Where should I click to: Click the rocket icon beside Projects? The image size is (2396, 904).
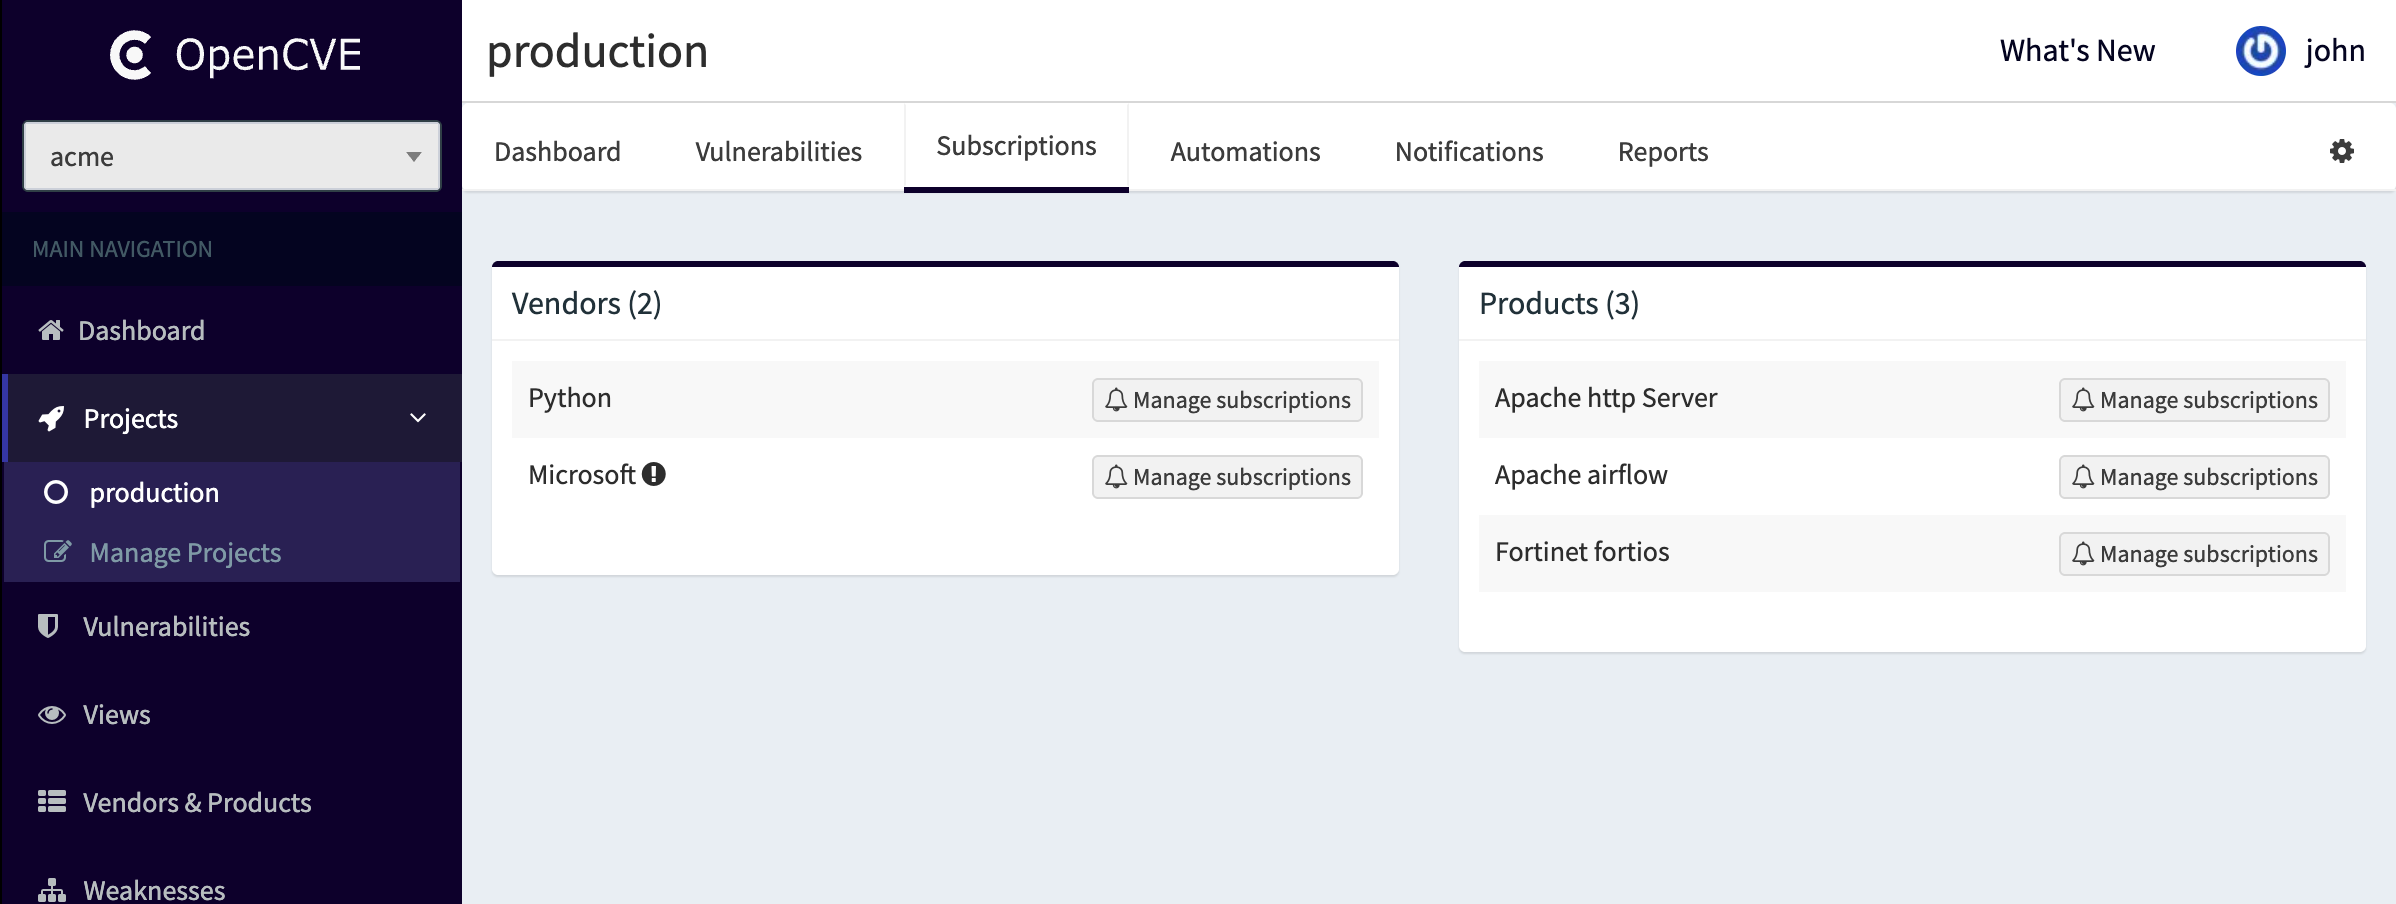coord(52,418)
